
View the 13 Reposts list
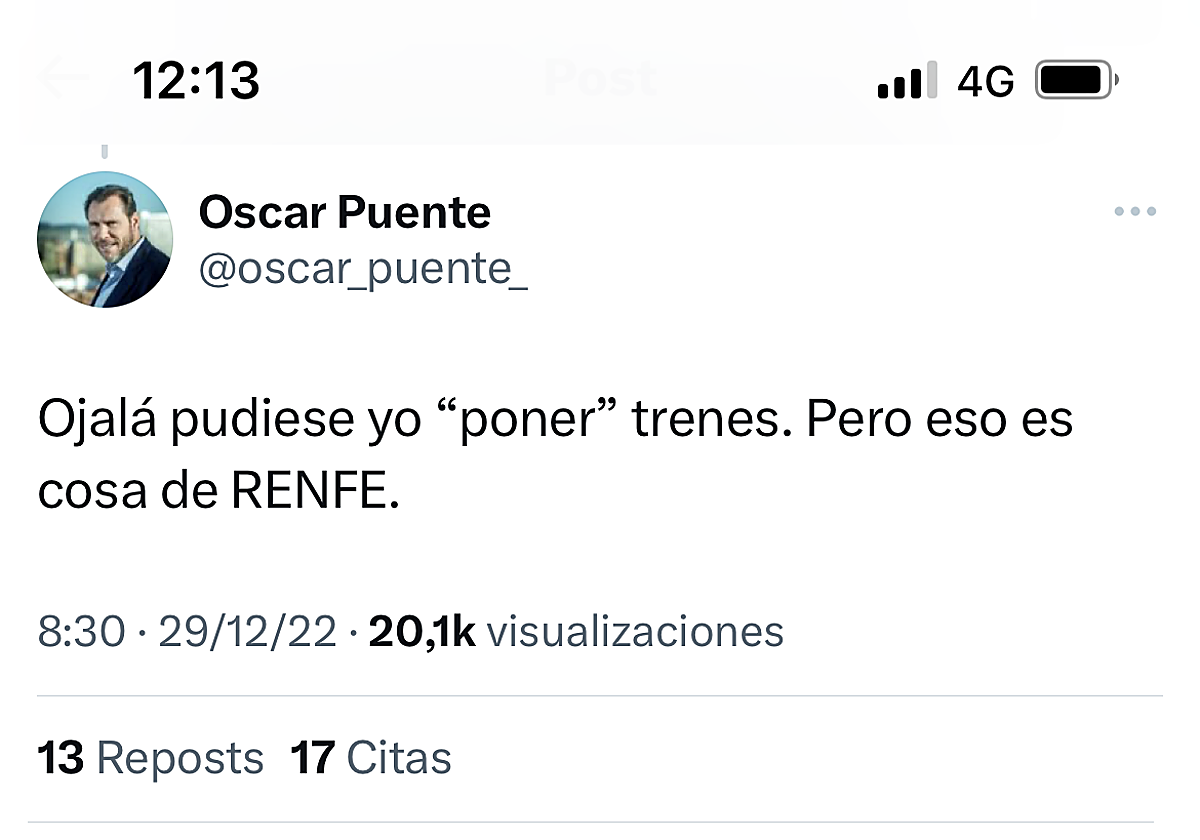pyautogui.click(x=150, y=758)
